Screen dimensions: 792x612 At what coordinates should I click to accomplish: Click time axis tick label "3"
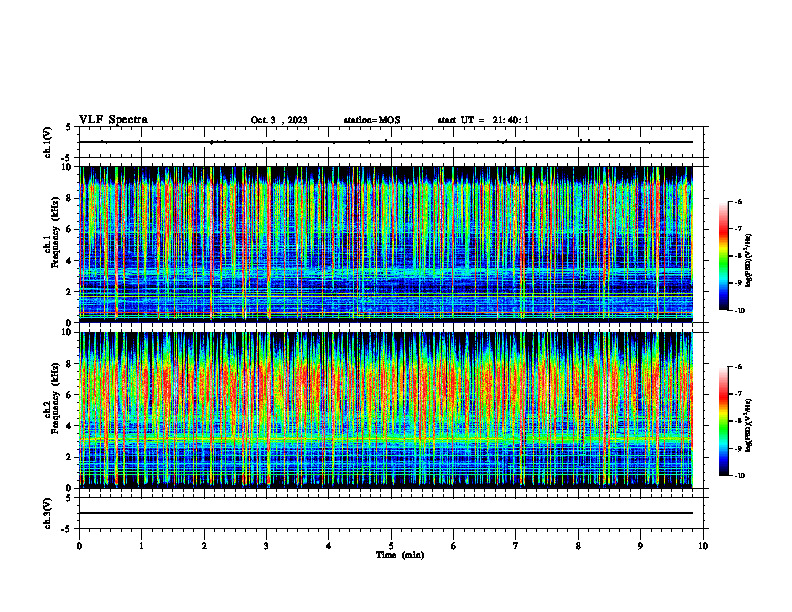click(266, 546)
